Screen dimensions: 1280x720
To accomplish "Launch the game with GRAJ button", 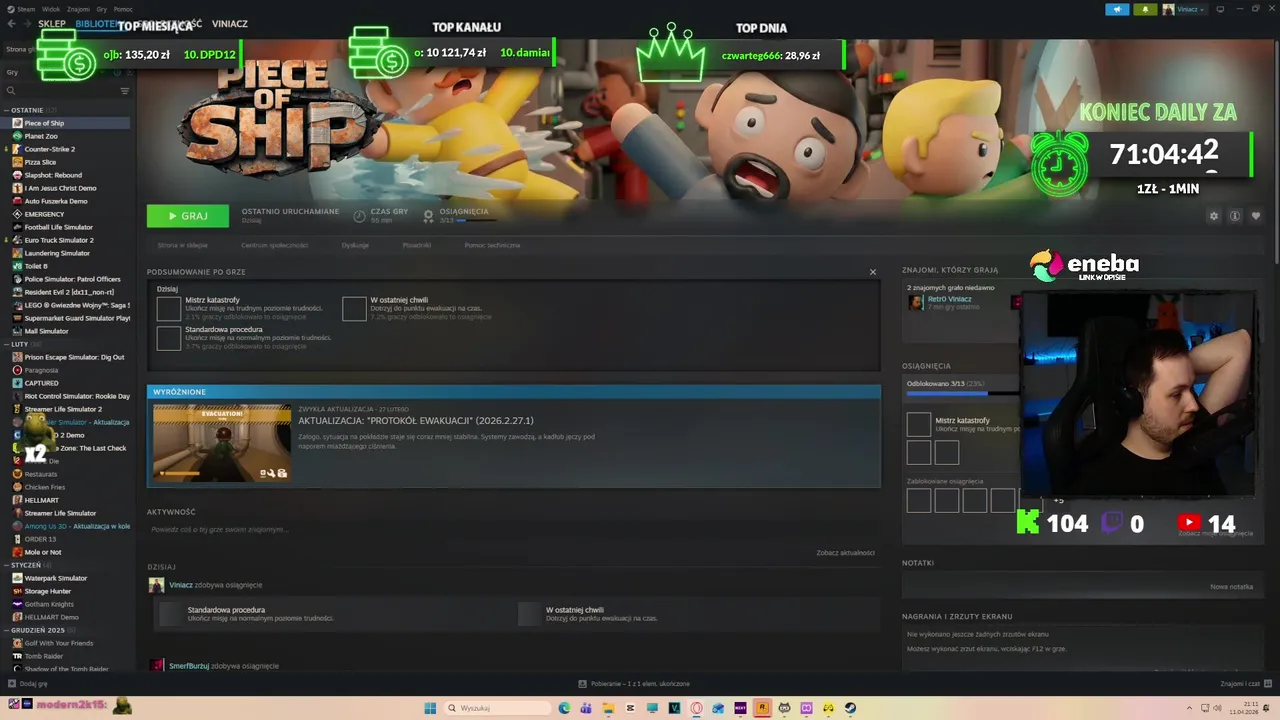I will (x=188, y=216).
